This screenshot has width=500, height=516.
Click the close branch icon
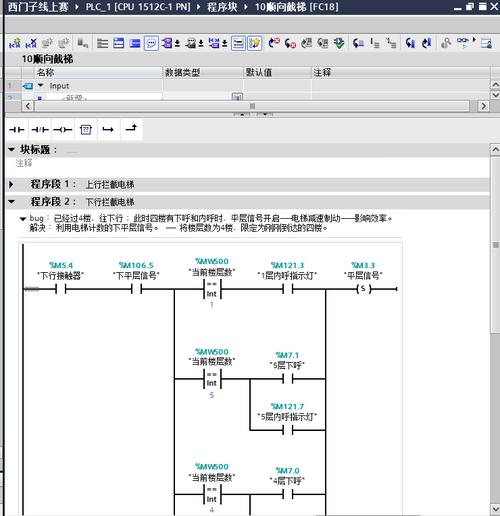131,129
